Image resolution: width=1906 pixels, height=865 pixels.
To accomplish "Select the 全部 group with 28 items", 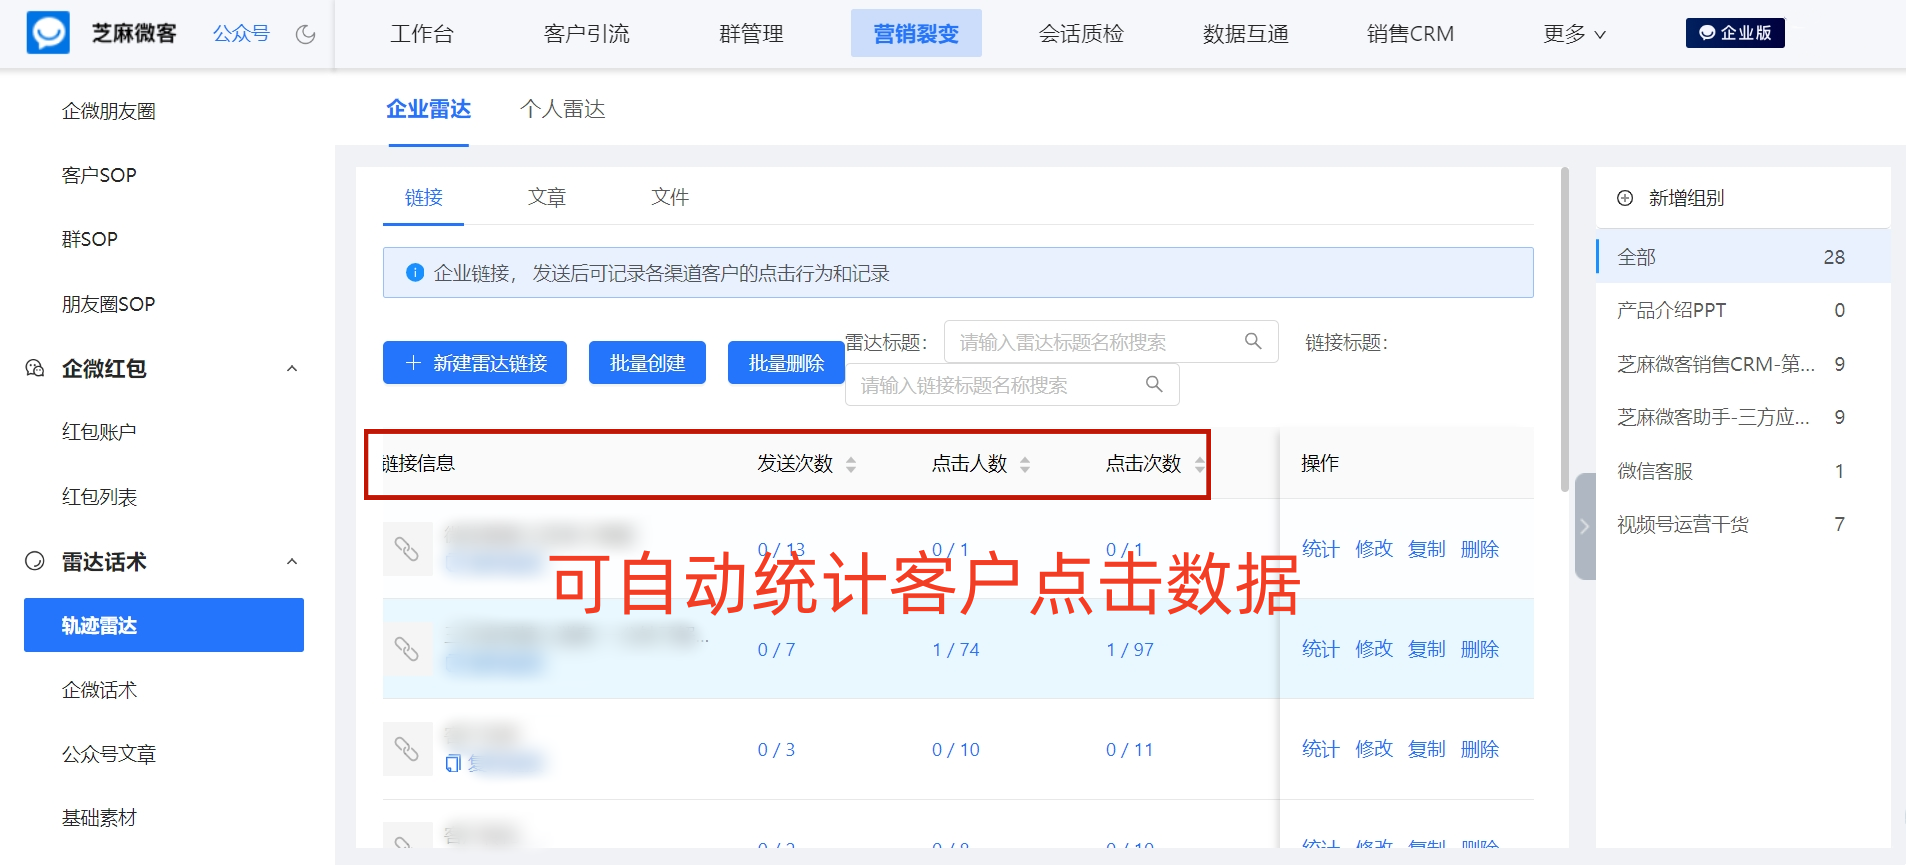I will tap(1743, 257).
